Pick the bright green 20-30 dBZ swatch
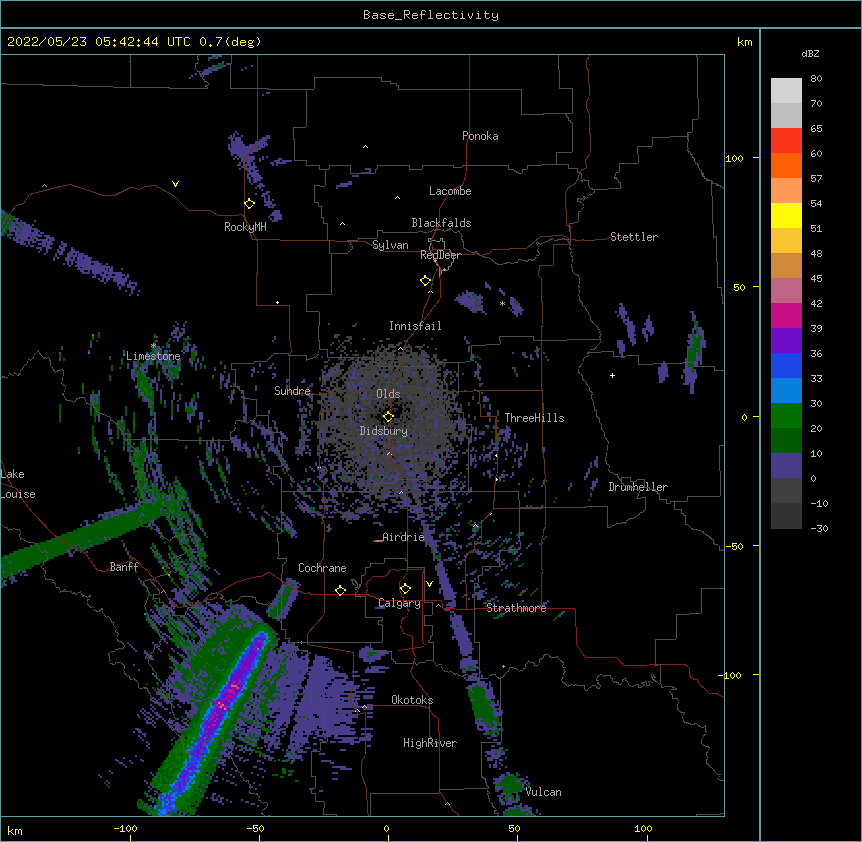 (786, 416)
